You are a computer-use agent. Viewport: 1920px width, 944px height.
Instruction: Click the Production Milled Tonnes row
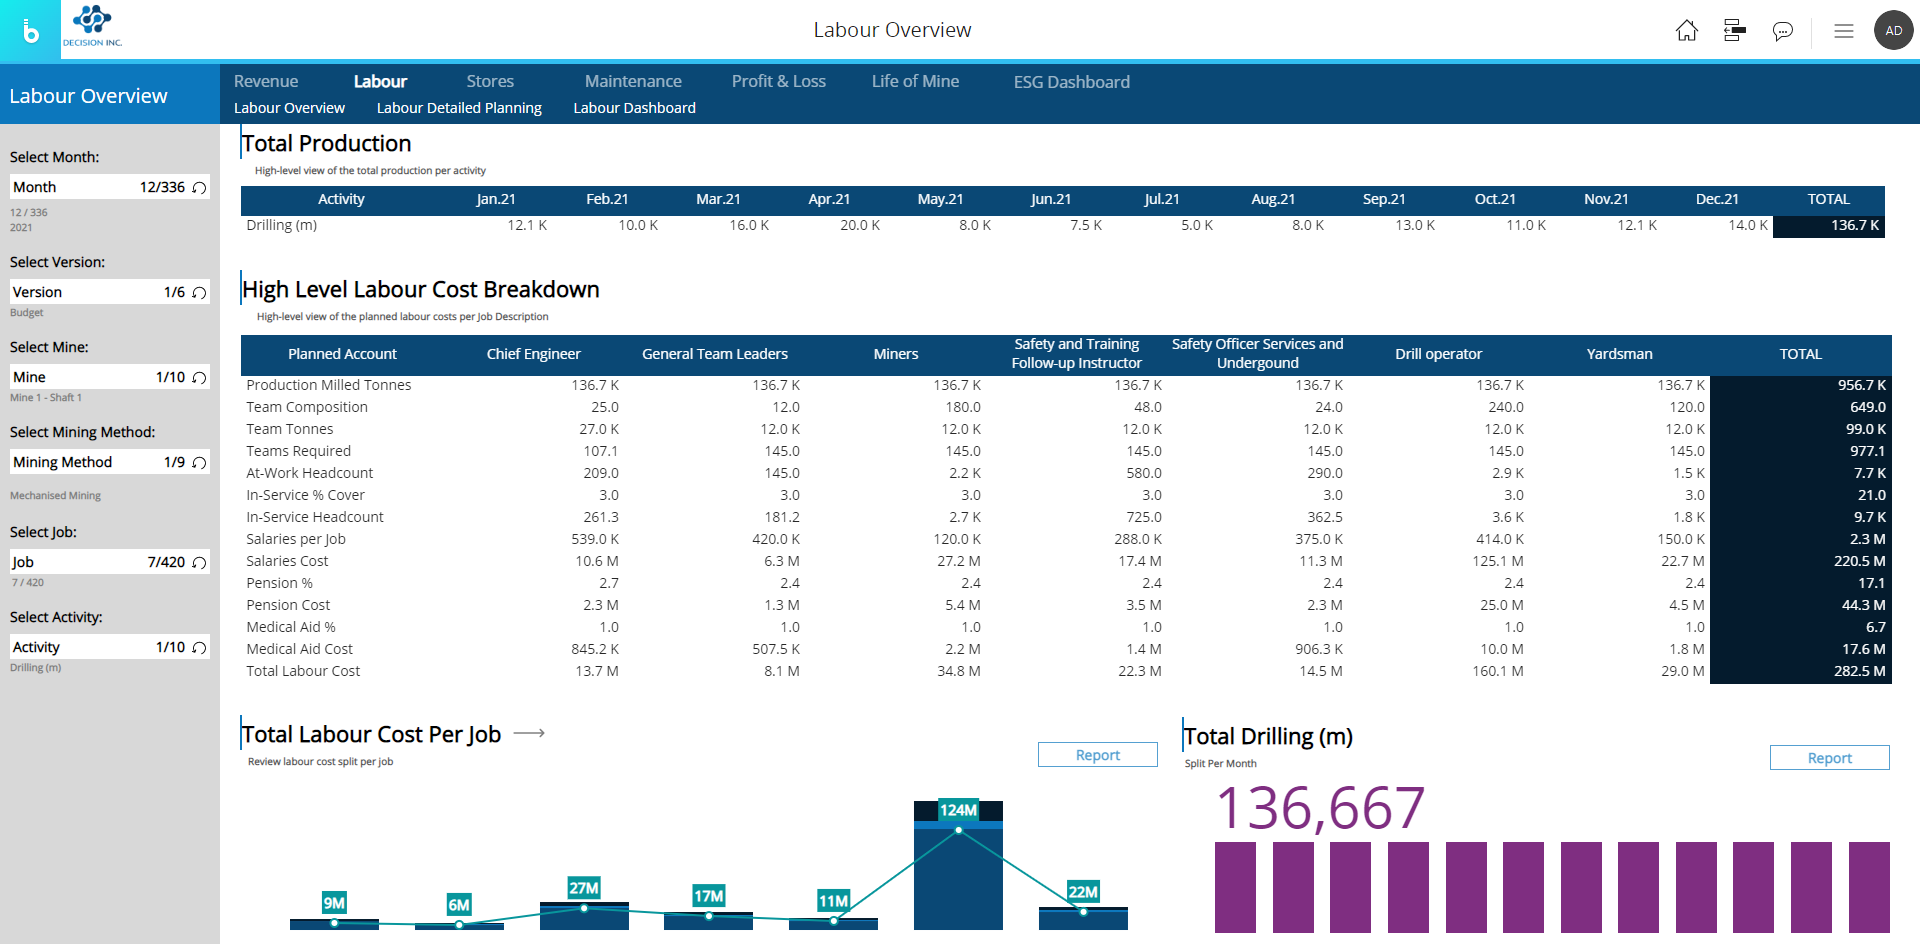coord(1066,385)
